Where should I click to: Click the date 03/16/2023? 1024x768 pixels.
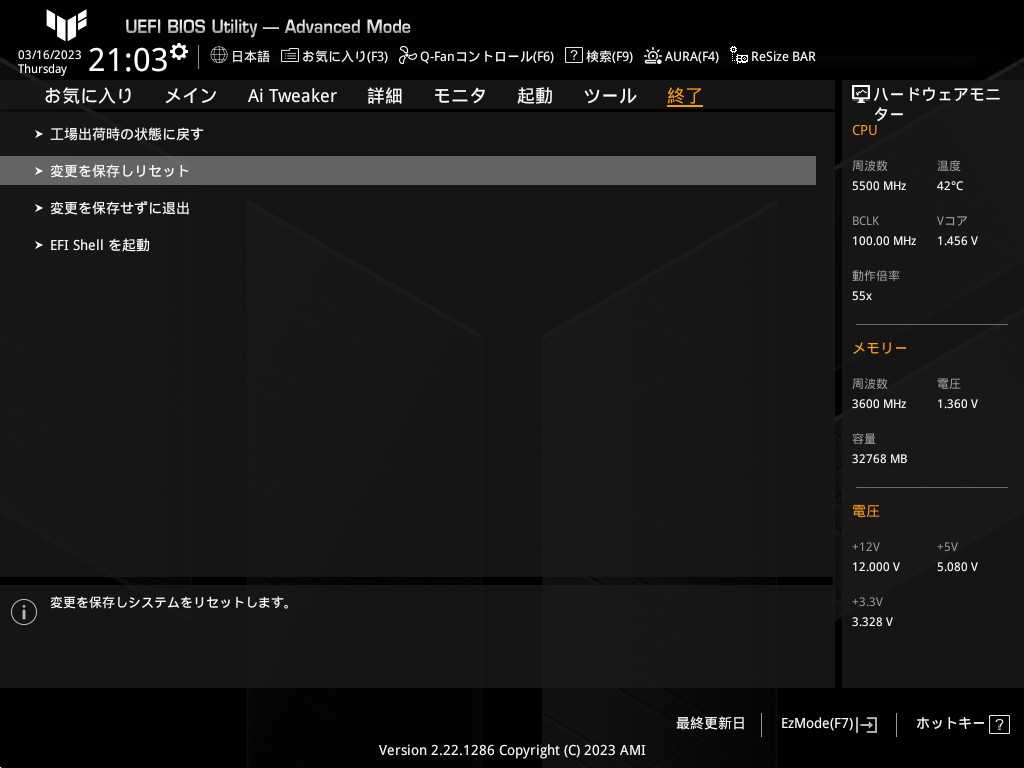pyautogui.click(x=50, y=55)
